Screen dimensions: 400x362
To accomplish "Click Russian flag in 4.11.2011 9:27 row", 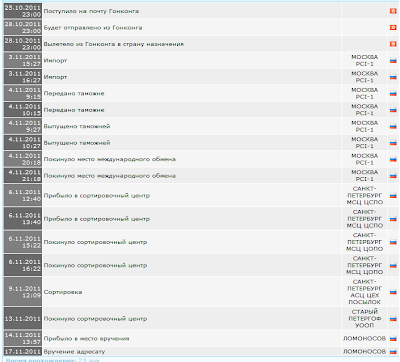I will click(393, 126).
